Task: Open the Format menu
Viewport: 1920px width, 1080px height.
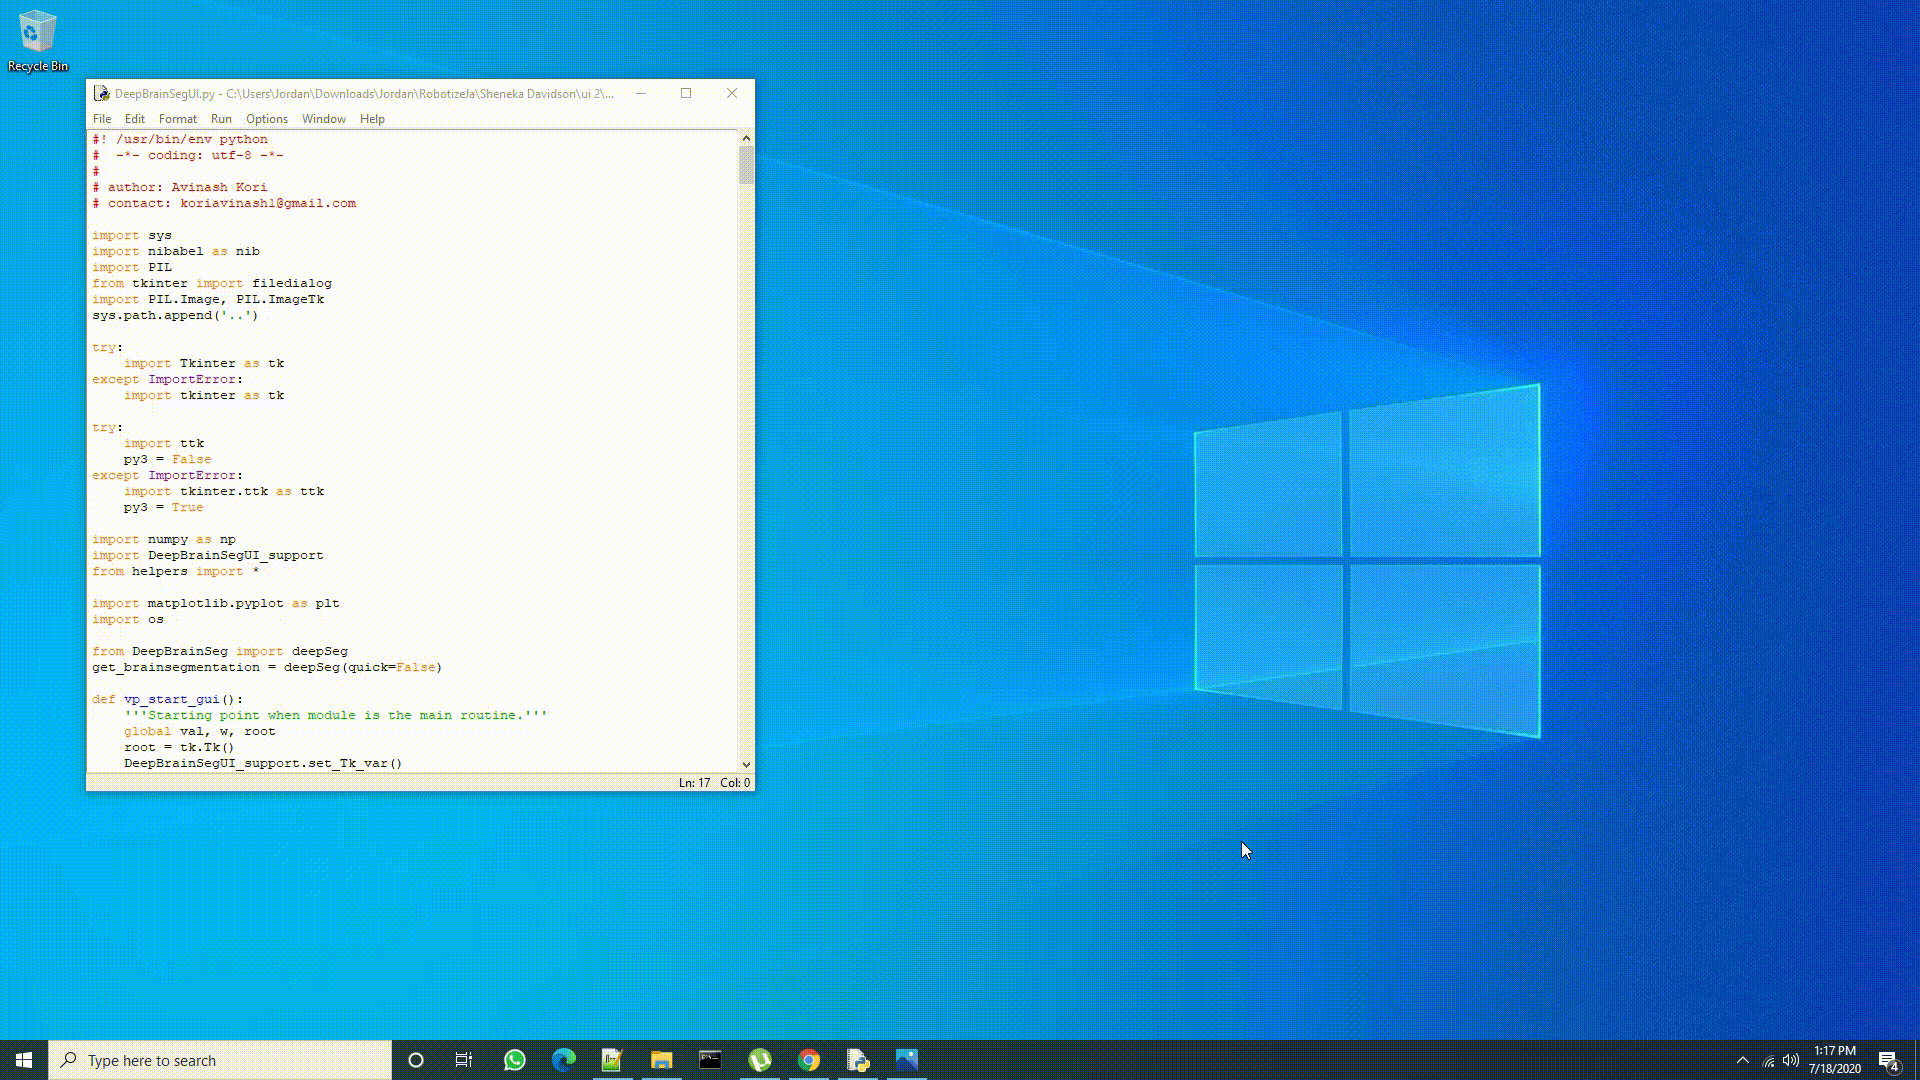Action: 177,119
